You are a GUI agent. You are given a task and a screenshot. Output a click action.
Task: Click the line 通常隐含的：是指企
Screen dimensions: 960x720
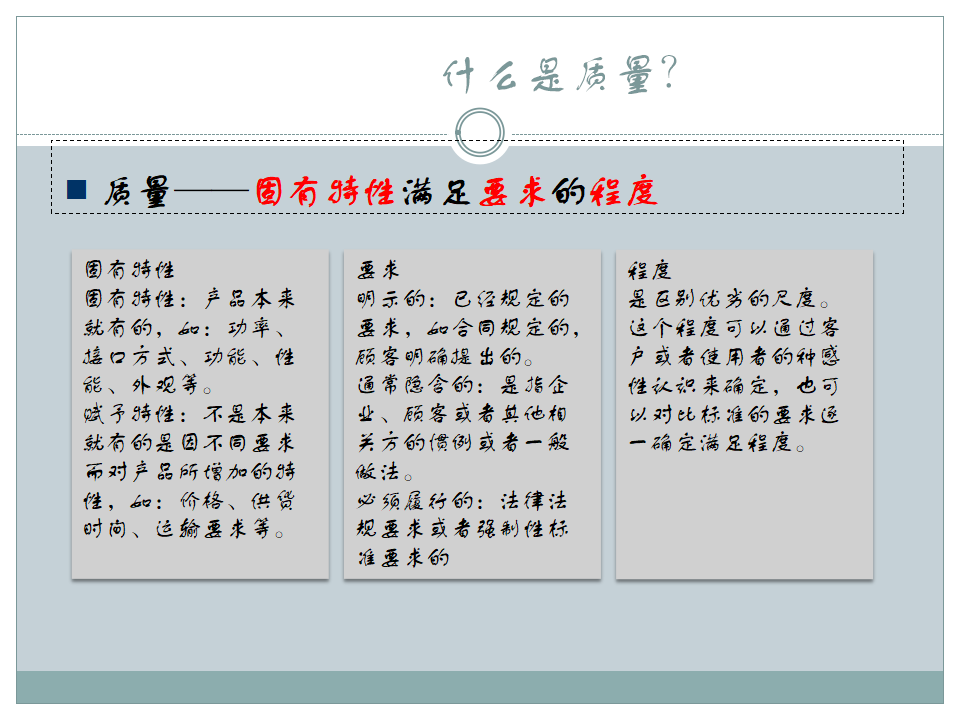[x=463, y=384]
